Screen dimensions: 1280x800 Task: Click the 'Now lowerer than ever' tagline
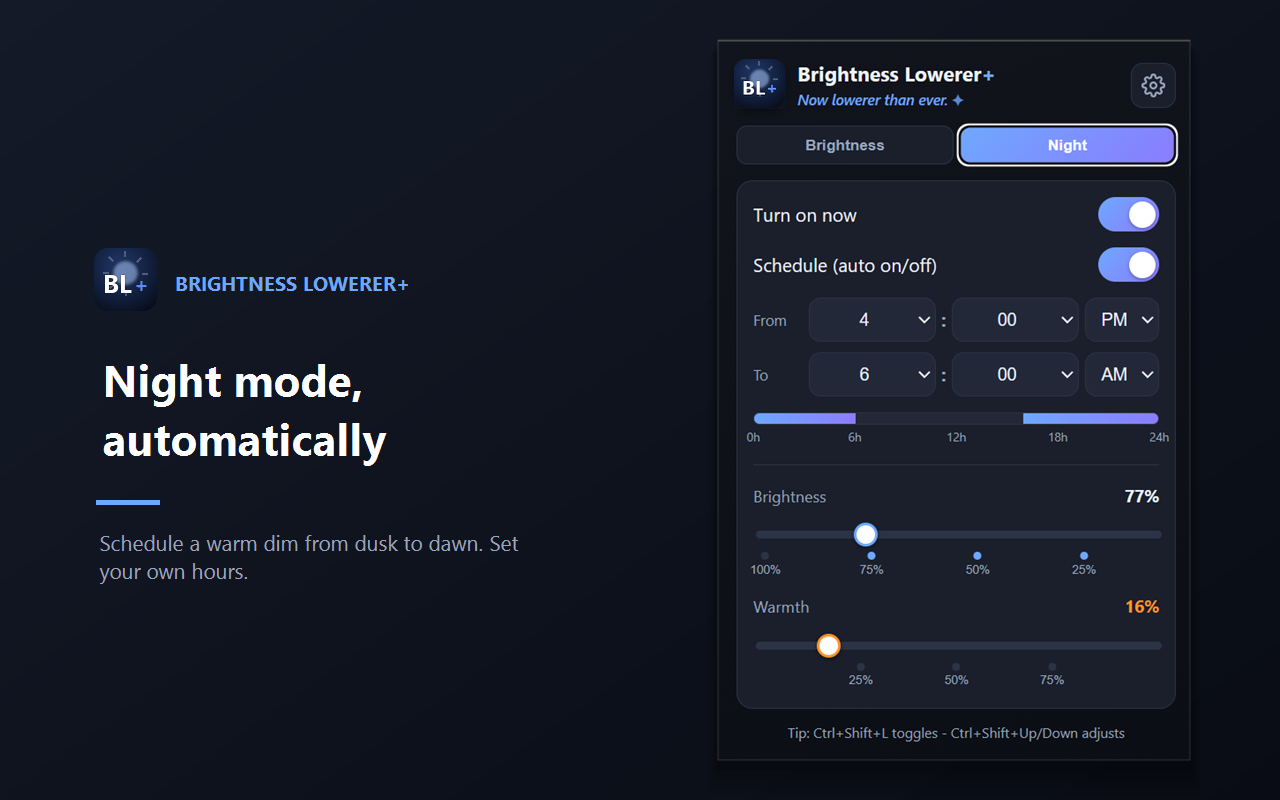point(881,100)
